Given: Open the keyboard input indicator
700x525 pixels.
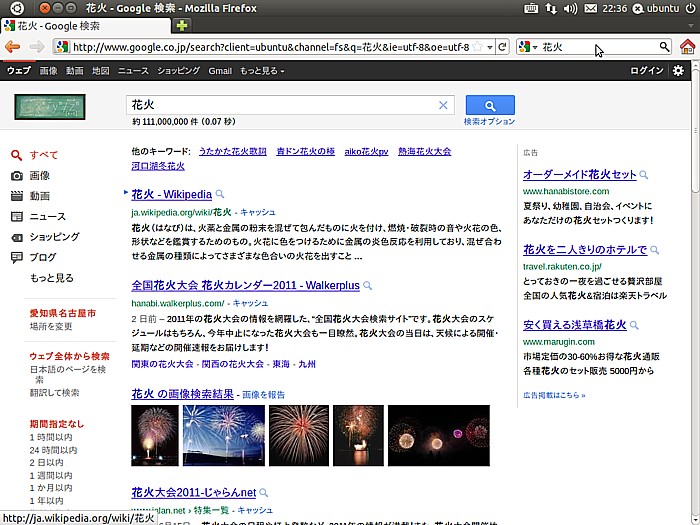Looking at the screenshot, I should [x=530, y=8].
